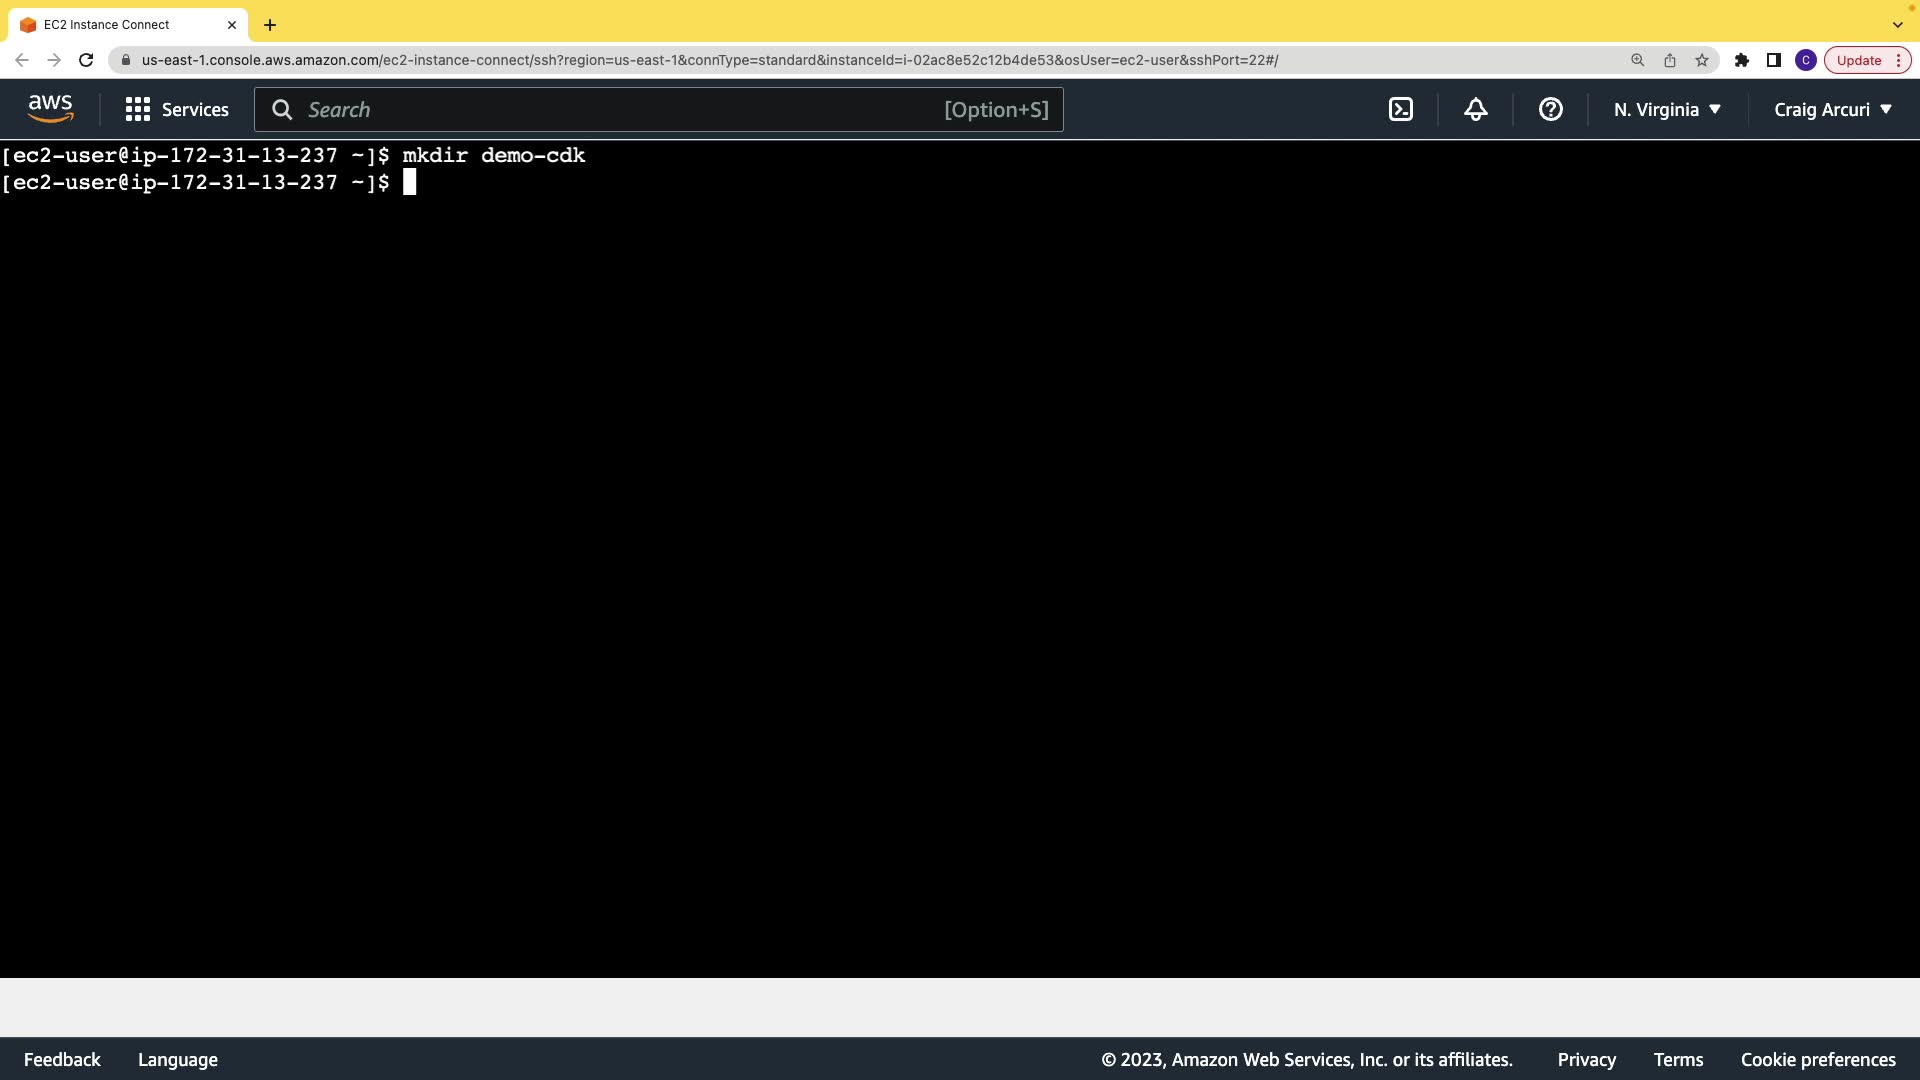Image resolution: width=1920 pixels, height=1080 pixels.
Task: Reload the browser page
Action: point(86,60)
